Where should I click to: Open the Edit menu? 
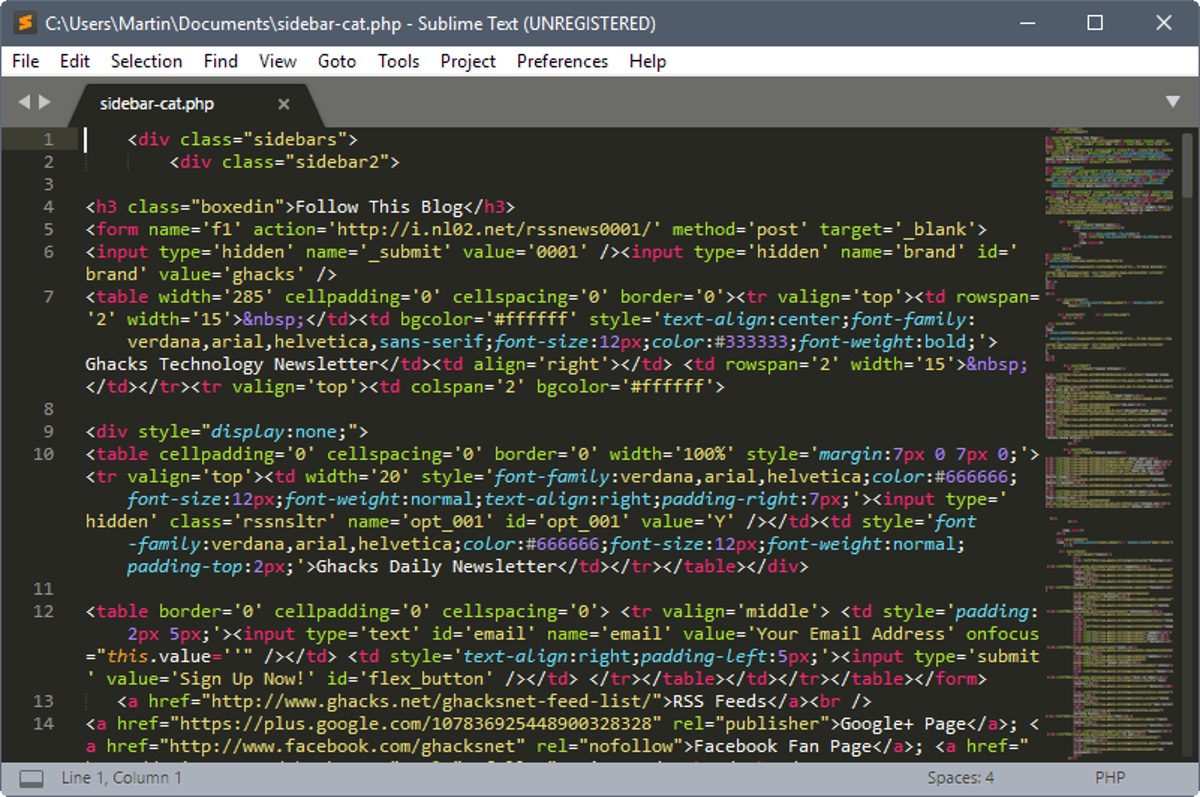click(x=75, y=61)
